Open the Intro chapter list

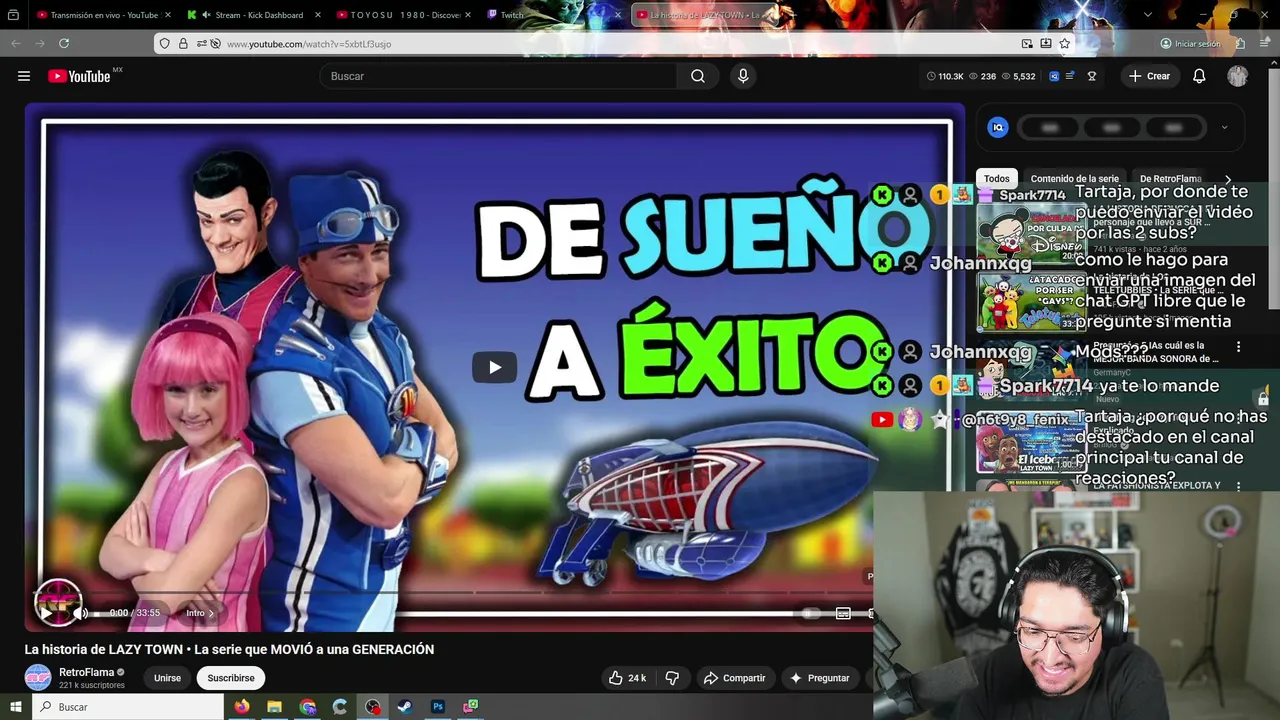(200, 613)
